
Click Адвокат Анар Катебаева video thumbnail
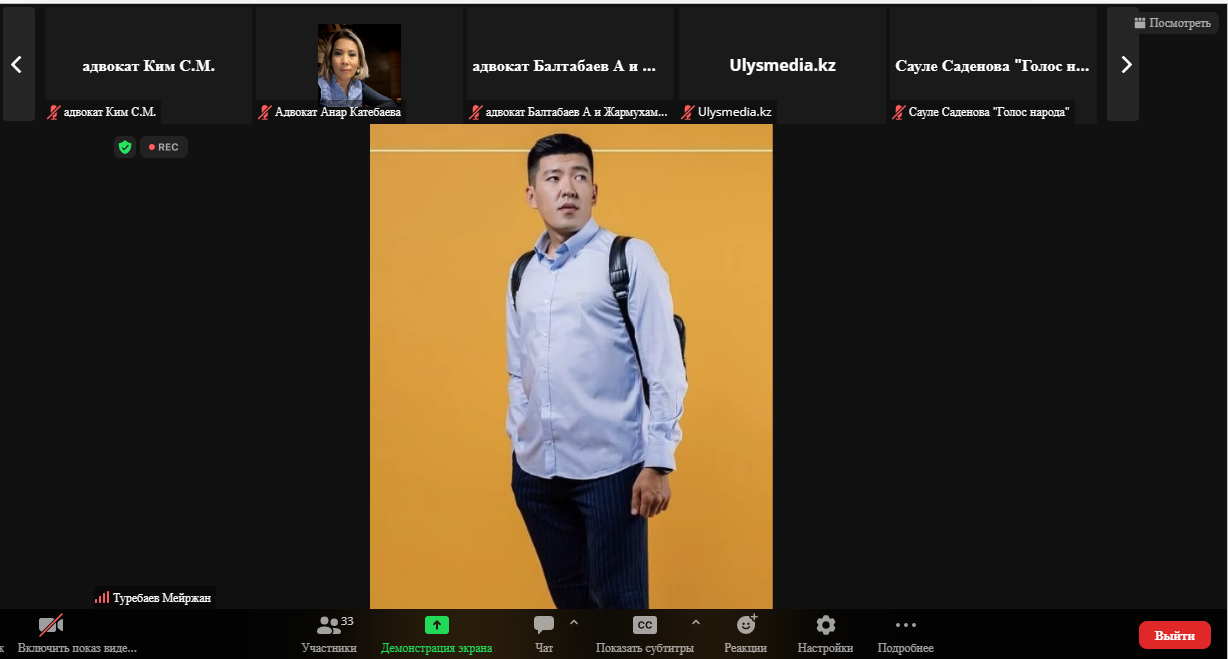coord(359,65)
